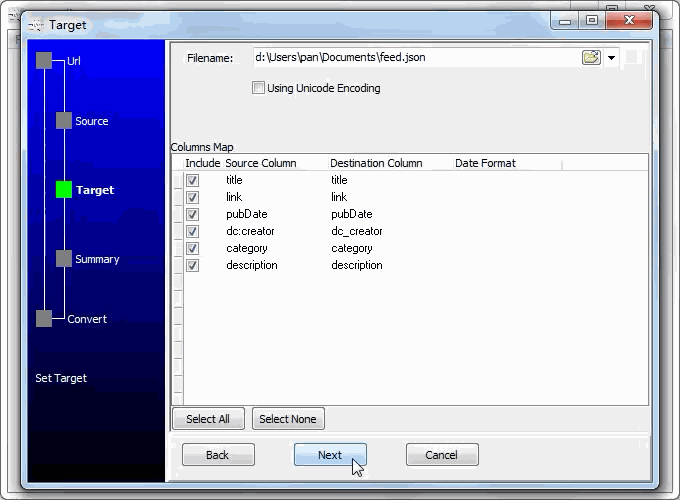Click Cancel to abort the wizard

442,455
